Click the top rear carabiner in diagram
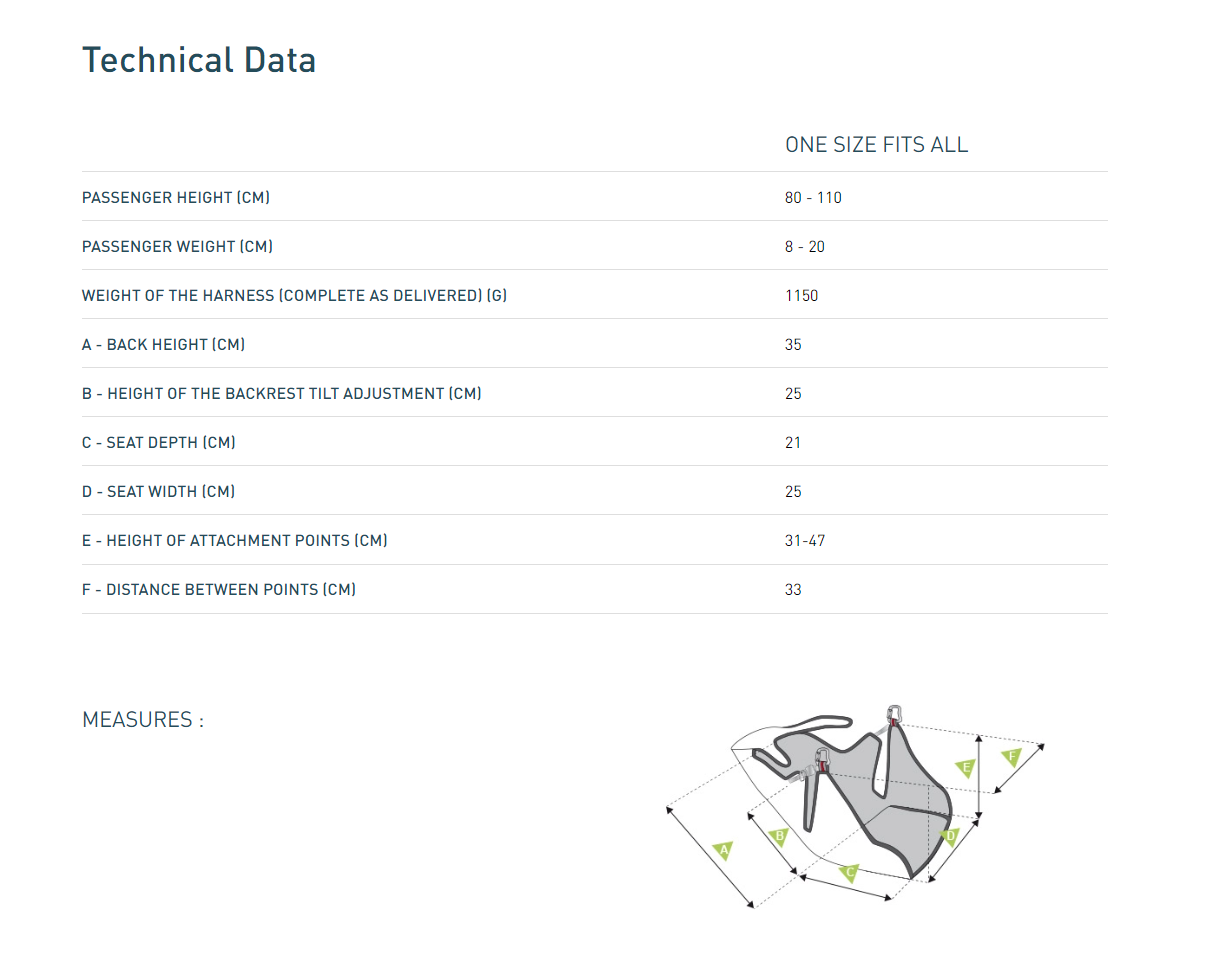1207x954 pixels. [895, 715]
